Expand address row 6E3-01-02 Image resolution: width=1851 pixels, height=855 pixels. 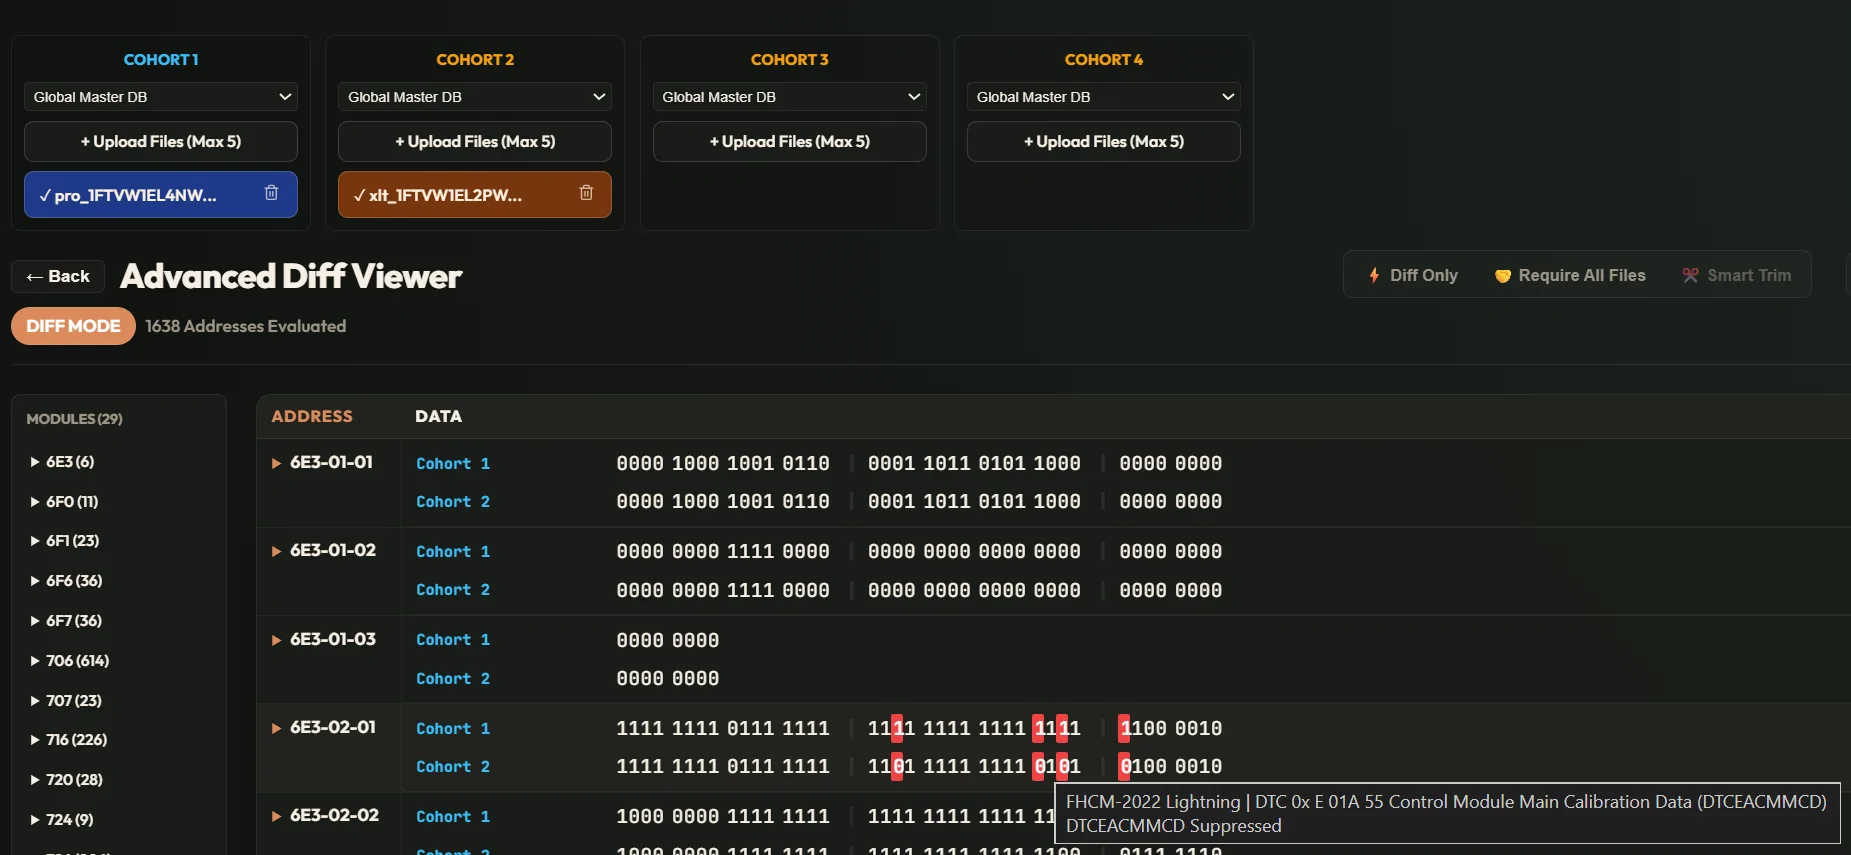tap(277, 551)
